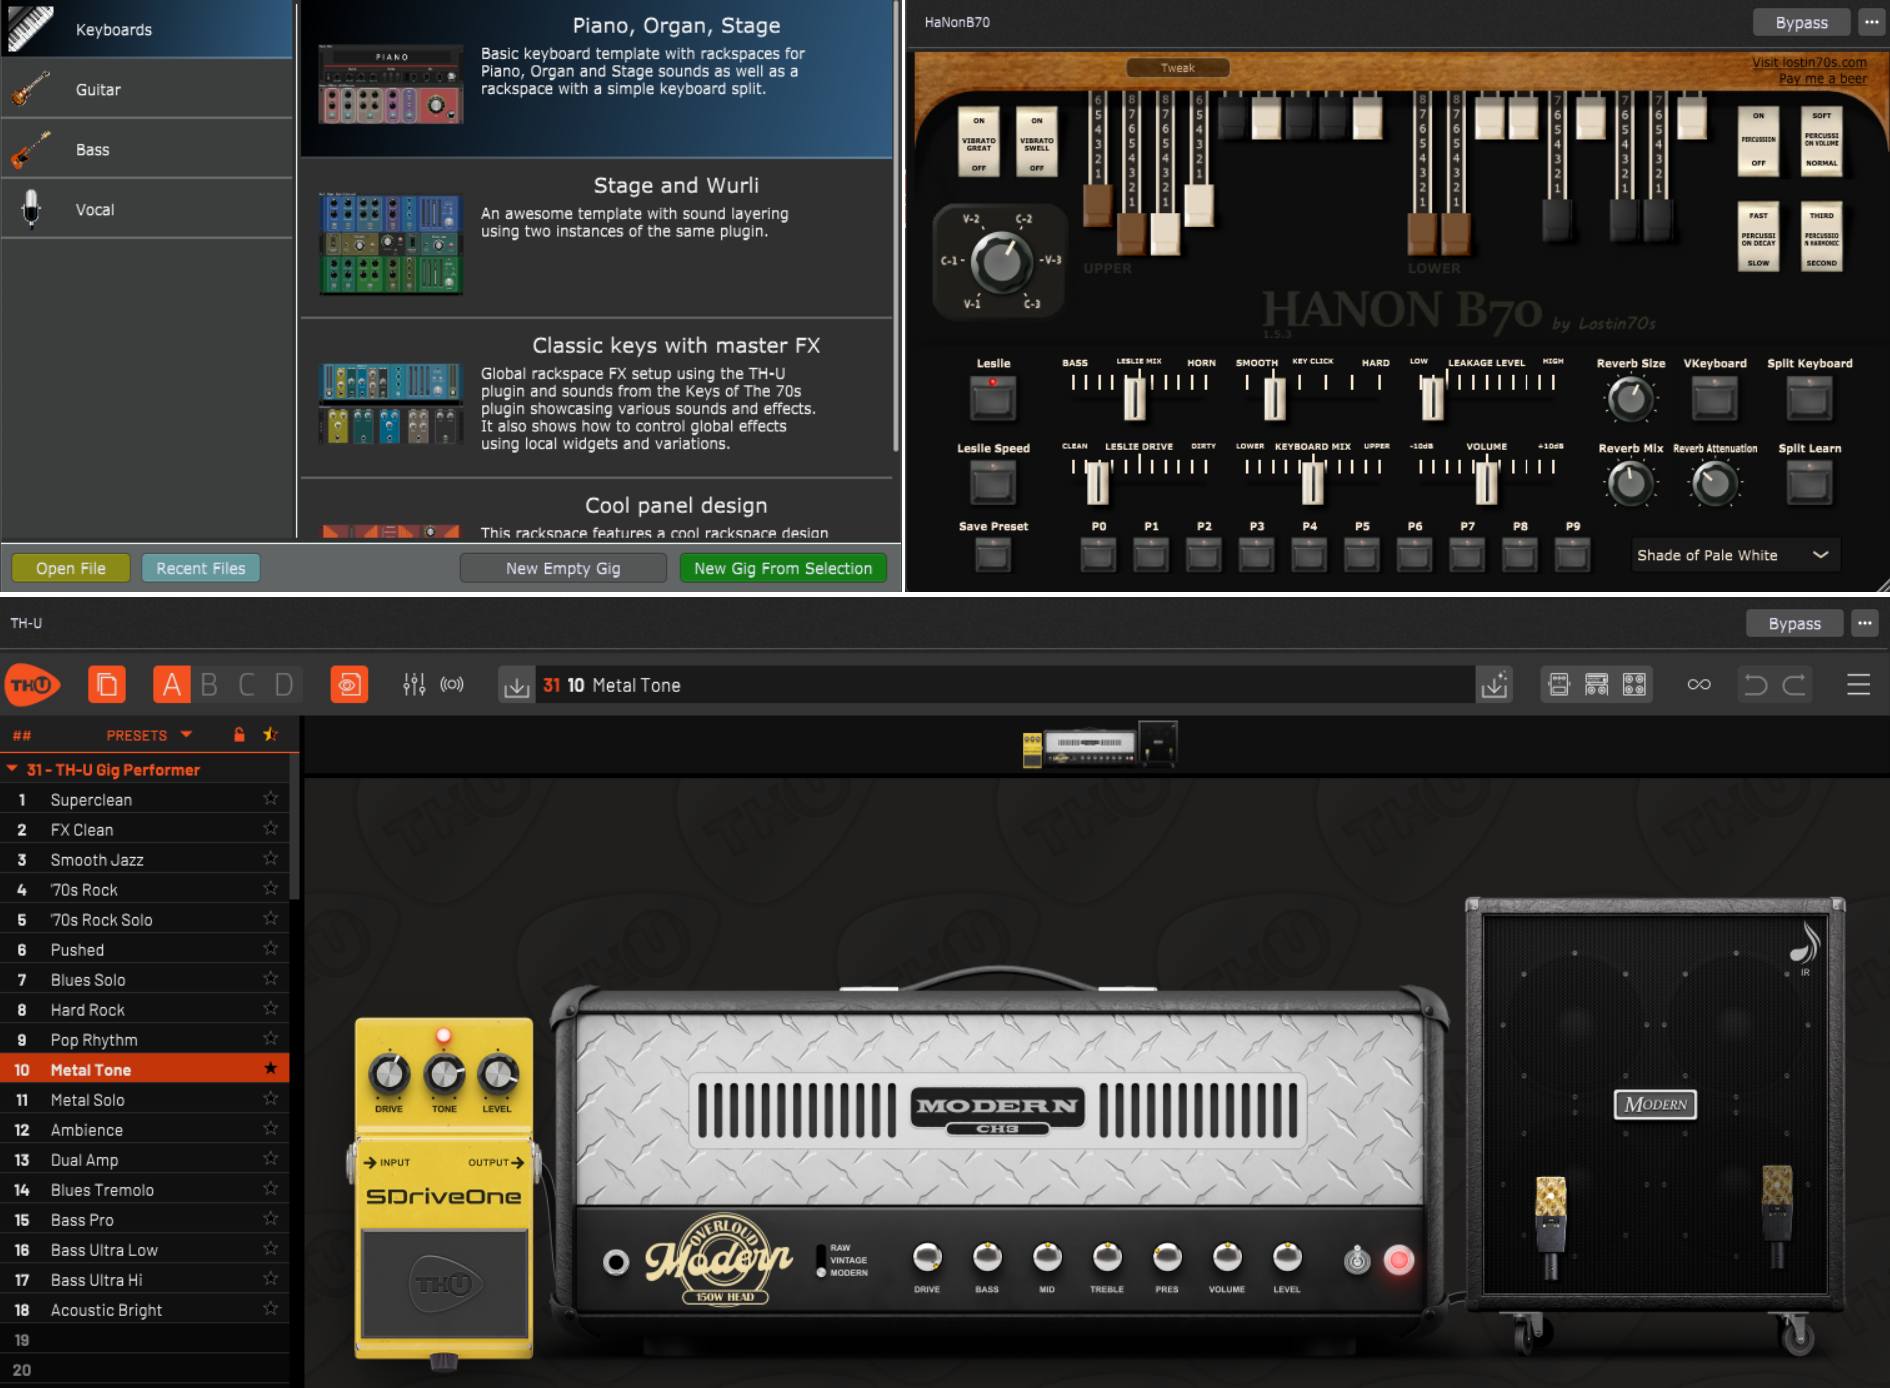The width and height of the screenshot is (1890, 1388).
Task: Click the TH-U tuner icon
Action: pyautogui.click(x=452, y=685)
